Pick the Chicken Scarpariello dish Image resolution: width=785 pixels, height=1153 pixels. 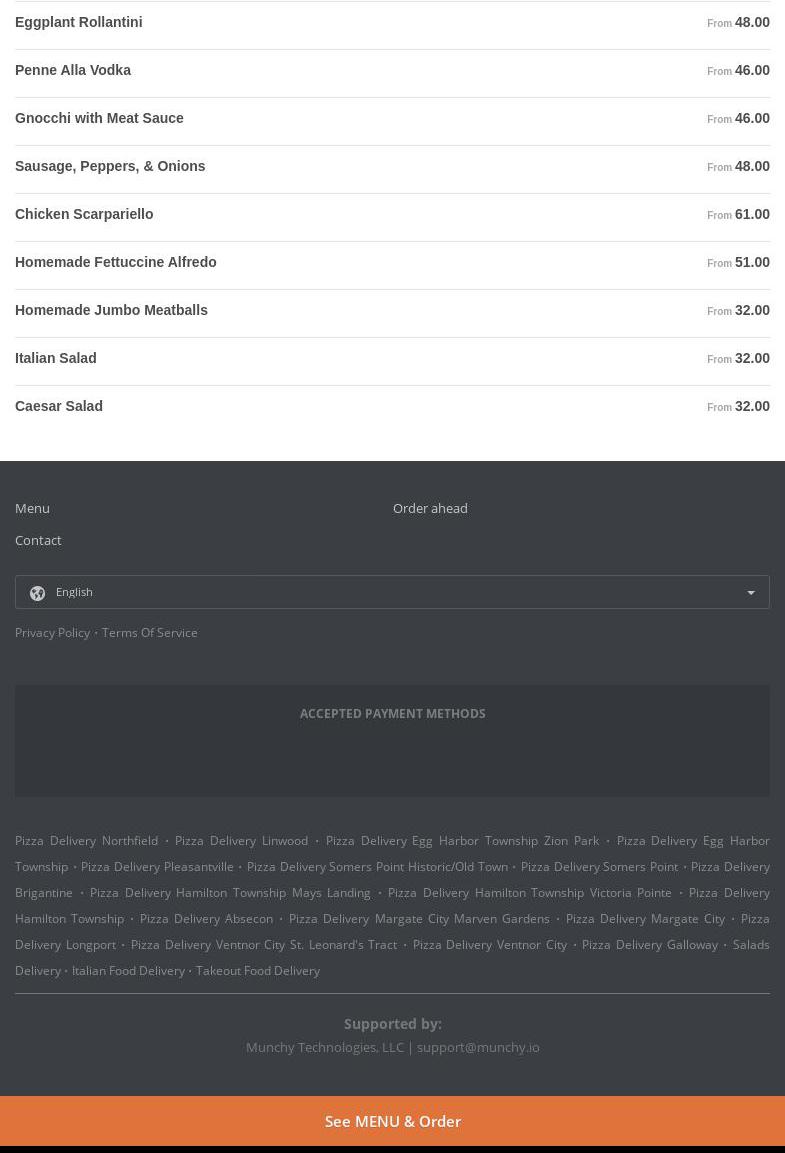[x=84, y=214]
